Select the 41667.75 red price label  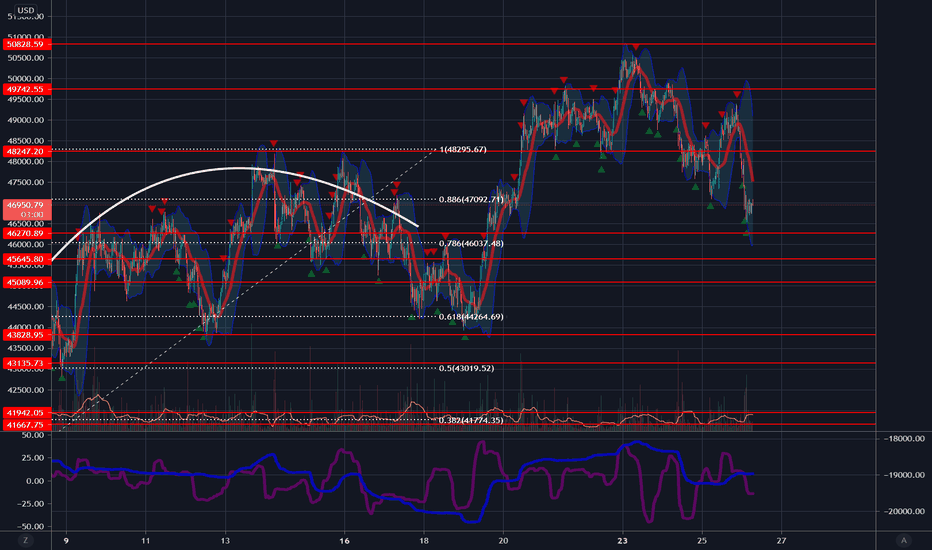click(27, 425)
